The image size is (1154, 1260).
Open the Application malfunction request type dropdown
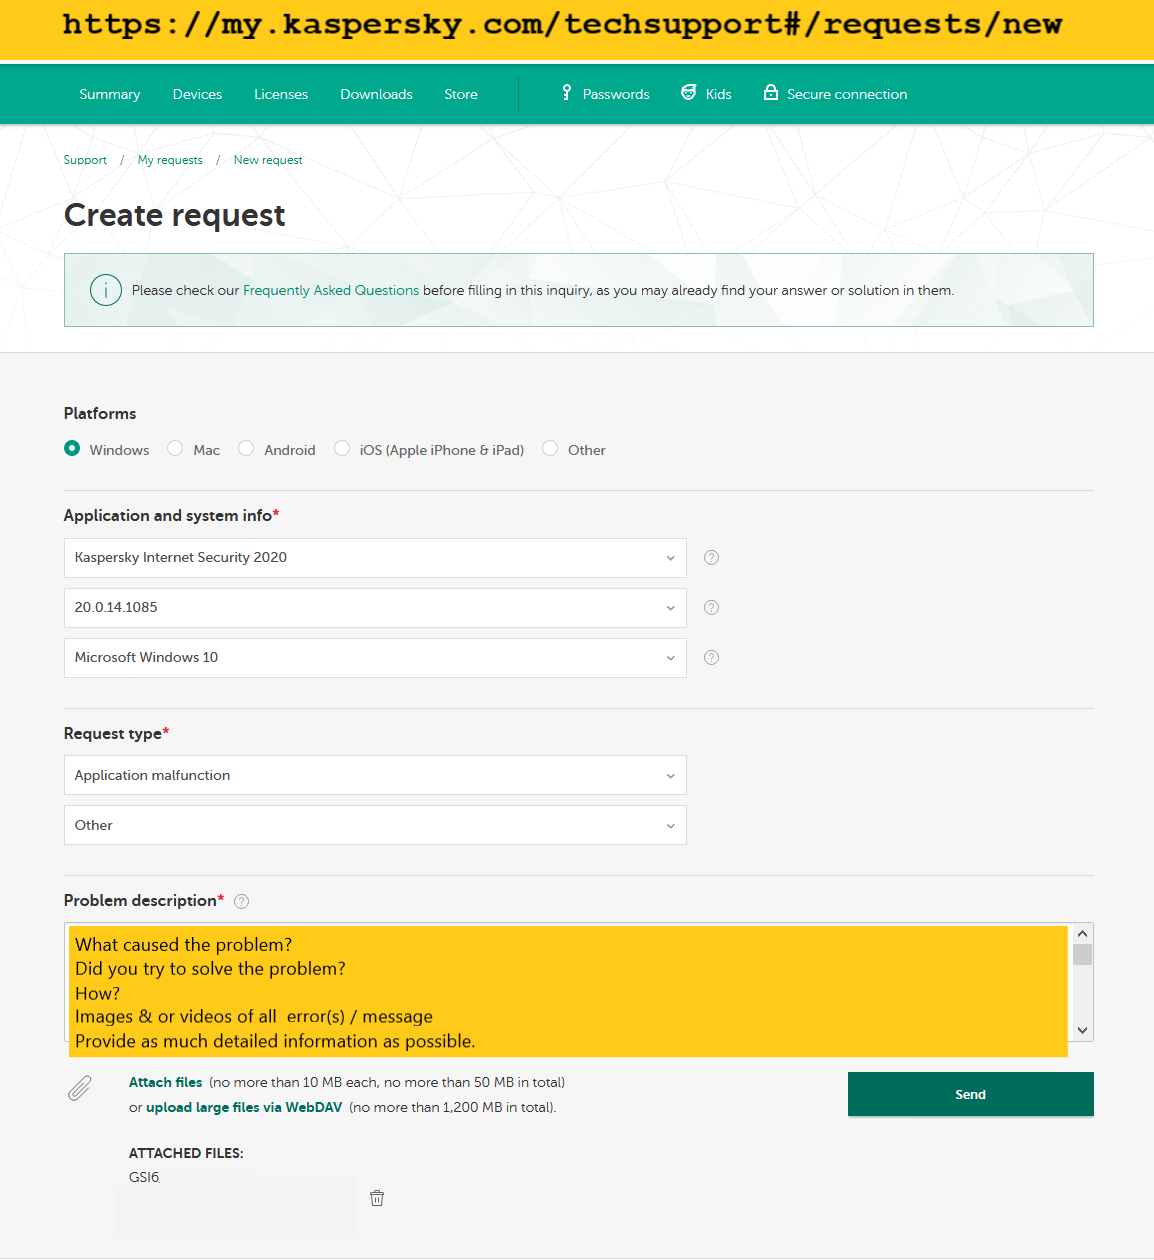[375, 775]
